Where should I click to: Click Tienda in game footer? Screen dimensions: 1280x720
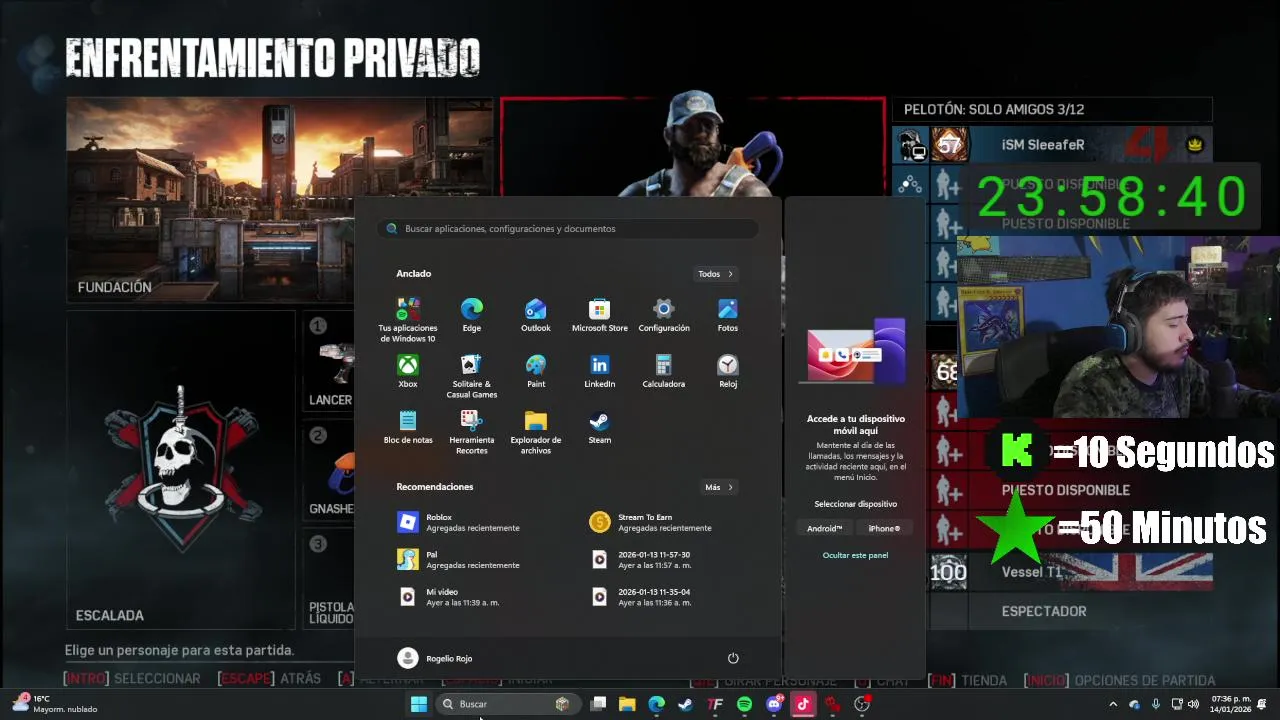coord(968,680)
